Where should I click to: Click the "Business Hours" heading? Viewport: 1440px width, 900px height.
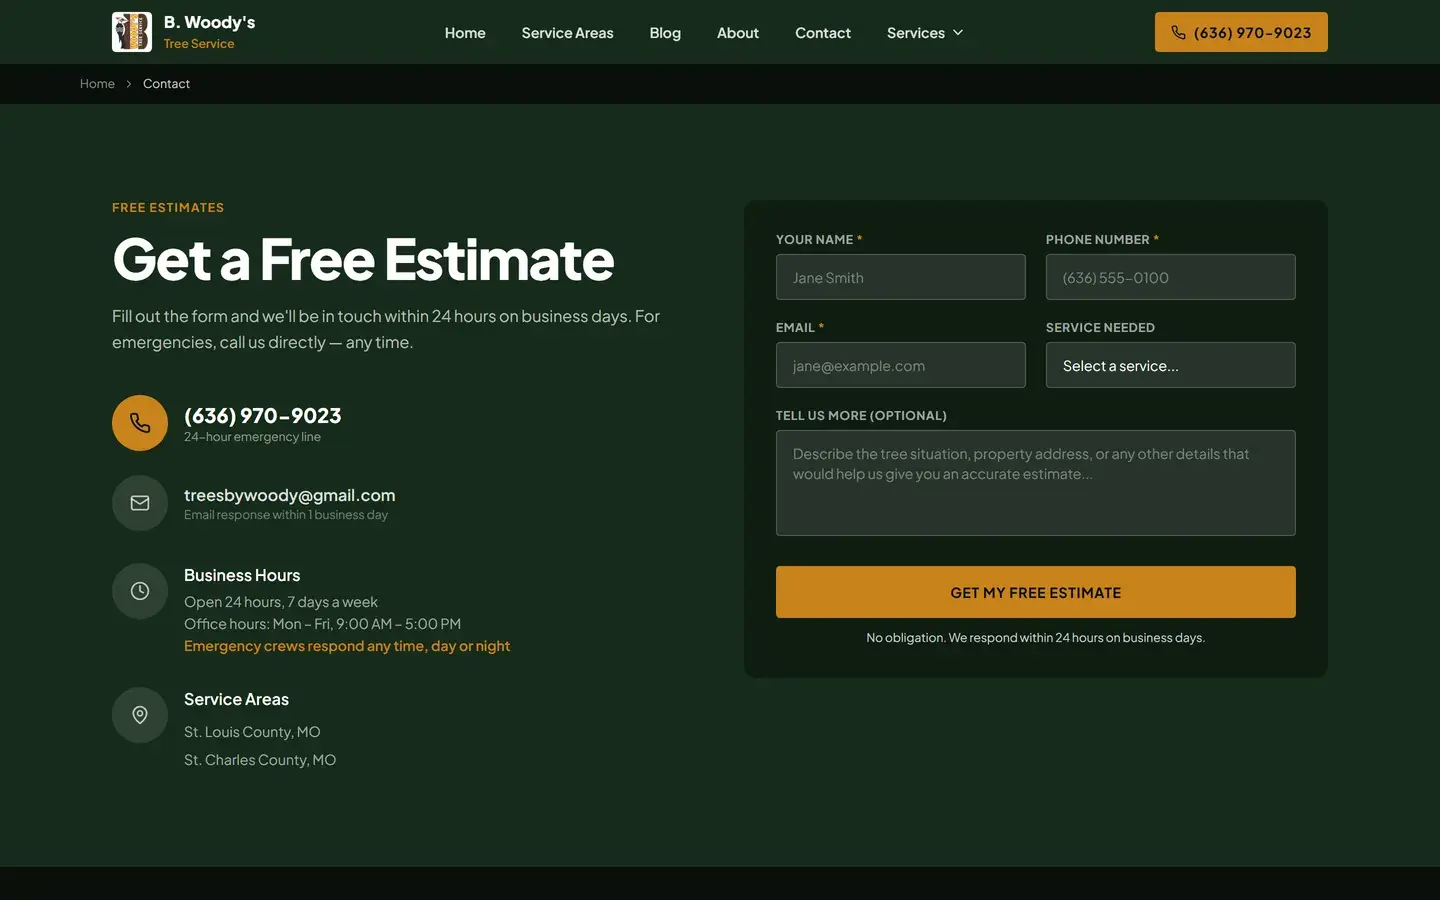point(242,575)
